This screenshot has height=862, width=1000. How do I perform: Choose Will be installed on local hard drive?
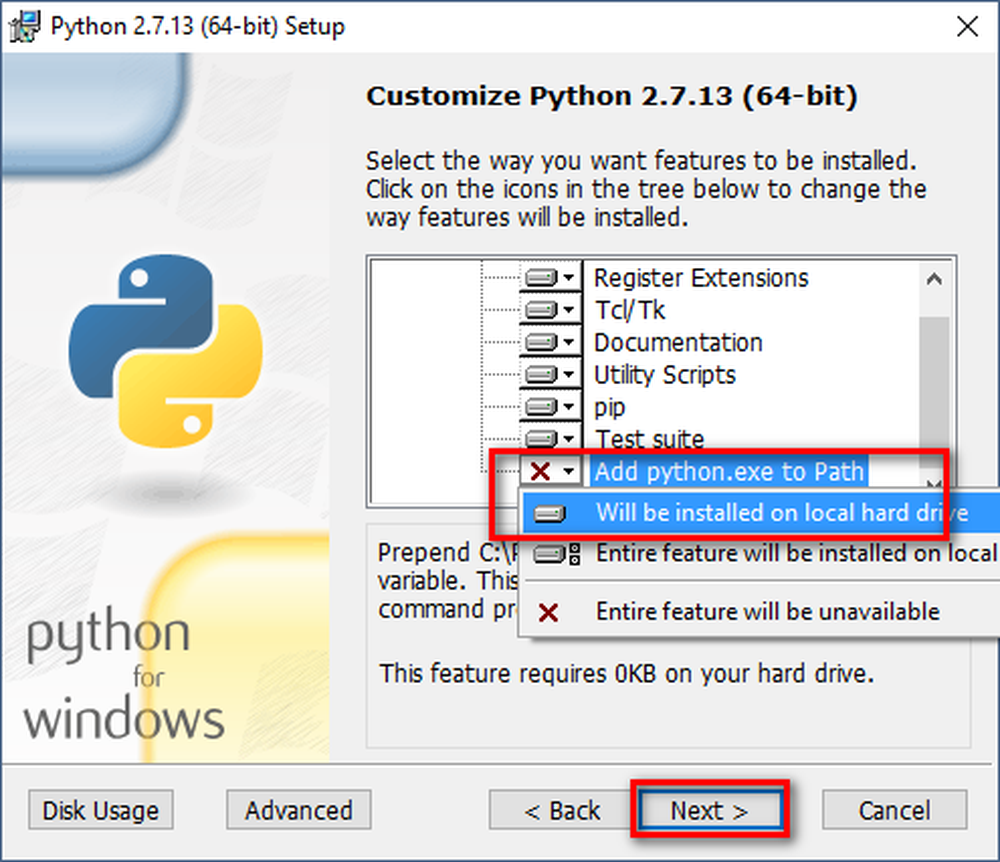coord(761,513)
